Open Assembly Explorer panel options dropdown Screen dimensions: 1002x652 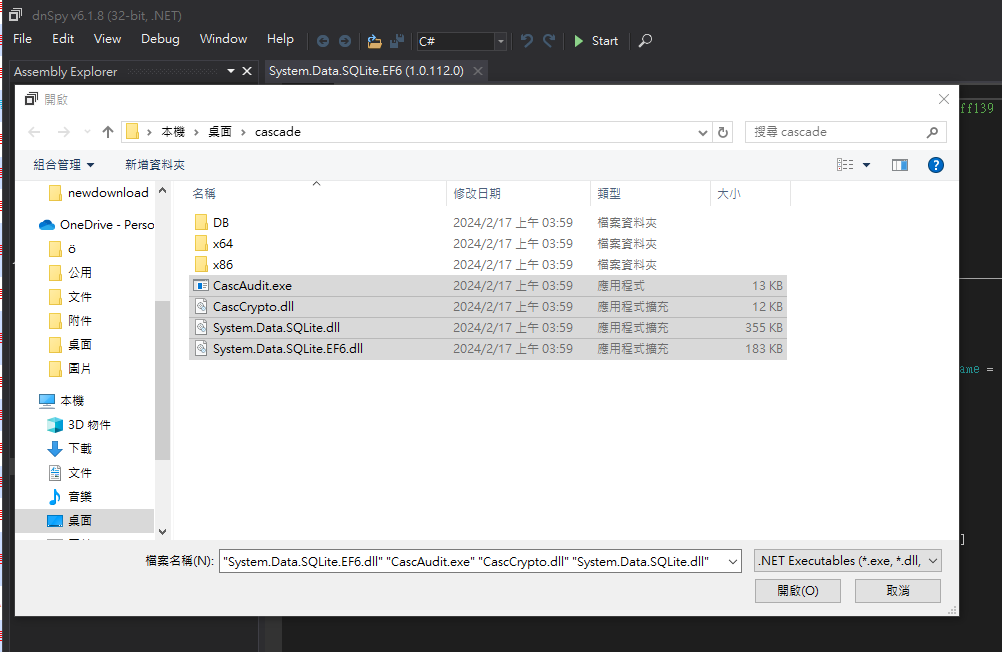coord(231,72)
